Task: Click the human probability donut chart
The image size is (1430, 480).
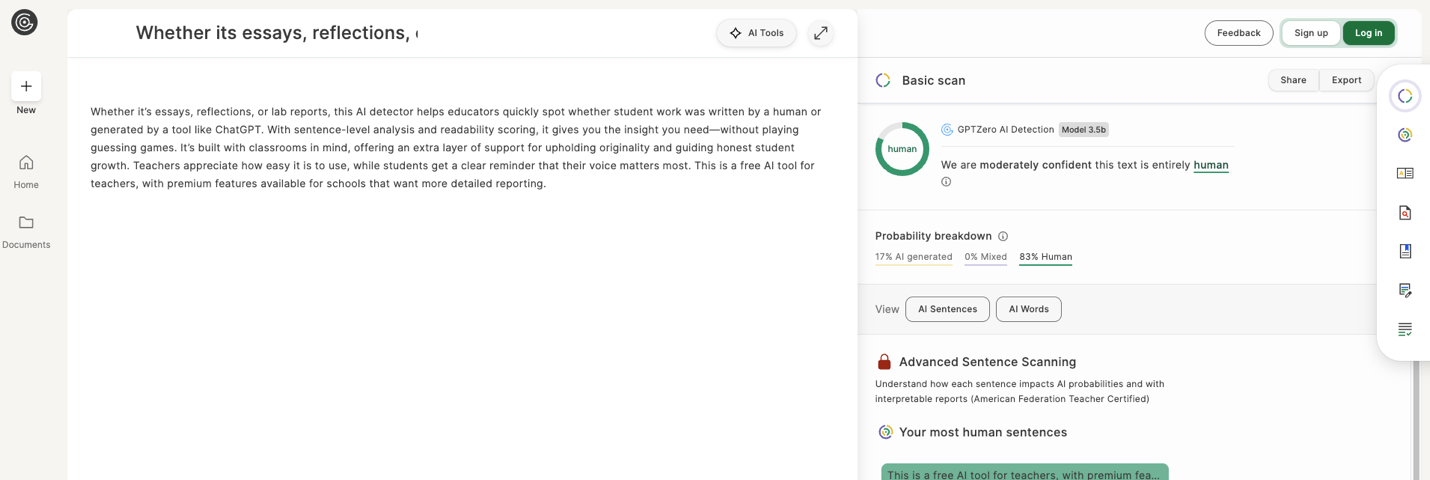Action: tap(902, 149)
